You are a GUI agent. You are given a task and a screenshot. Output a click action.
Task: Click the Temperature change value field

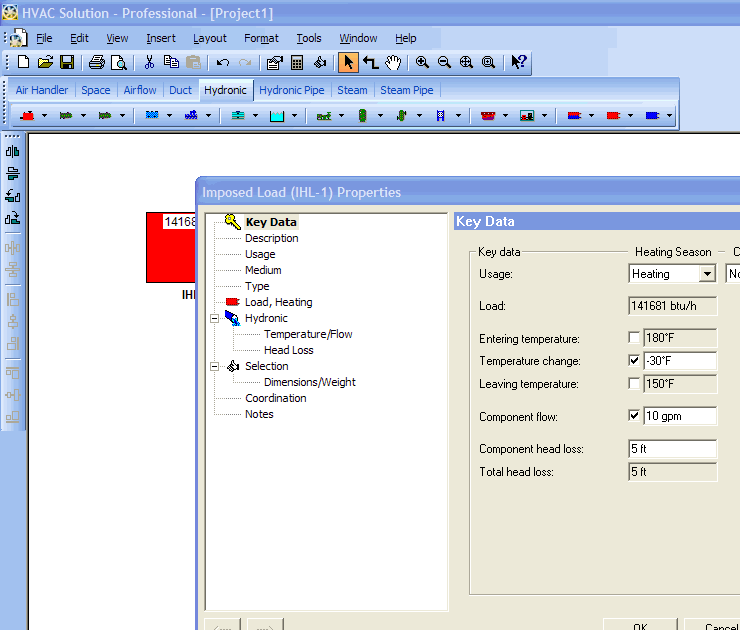[x=680, y=361]
